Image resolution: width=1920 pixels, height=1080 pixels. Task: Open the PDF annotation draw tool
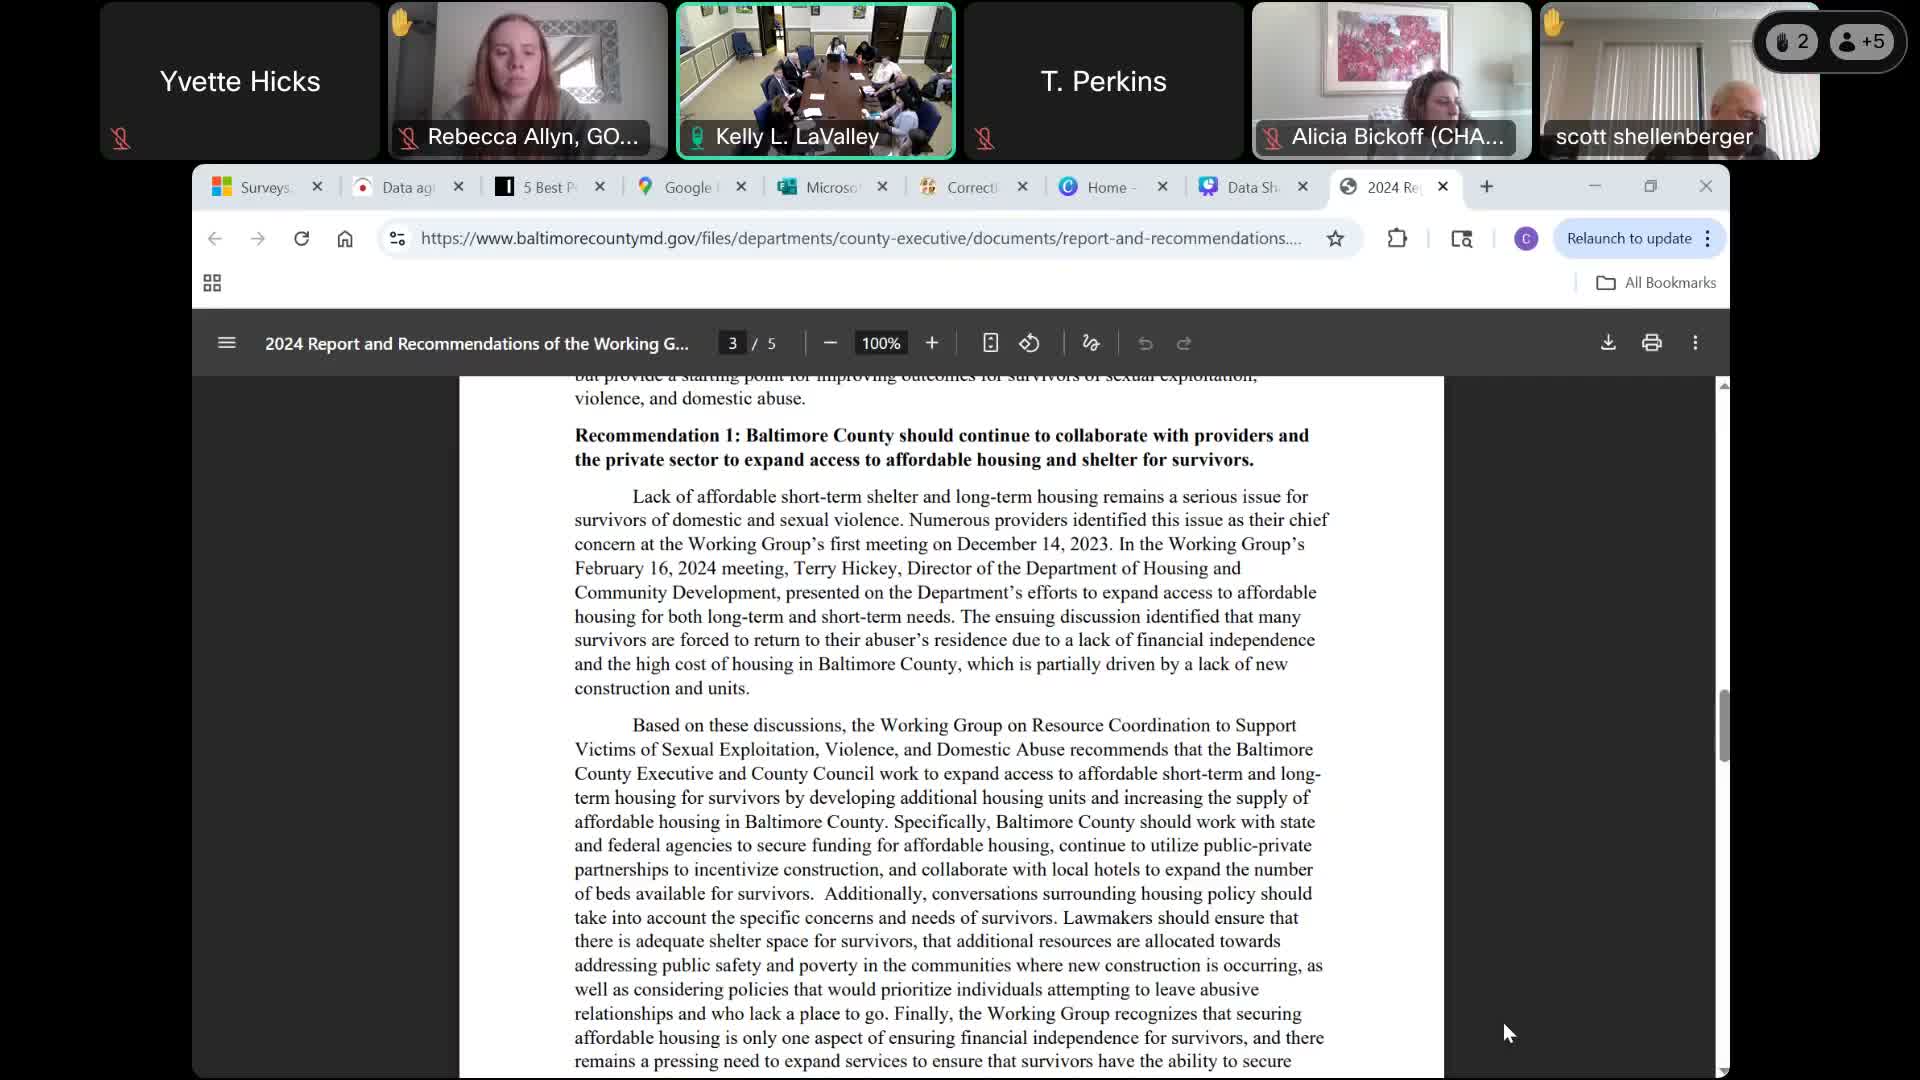(1091, 343)
